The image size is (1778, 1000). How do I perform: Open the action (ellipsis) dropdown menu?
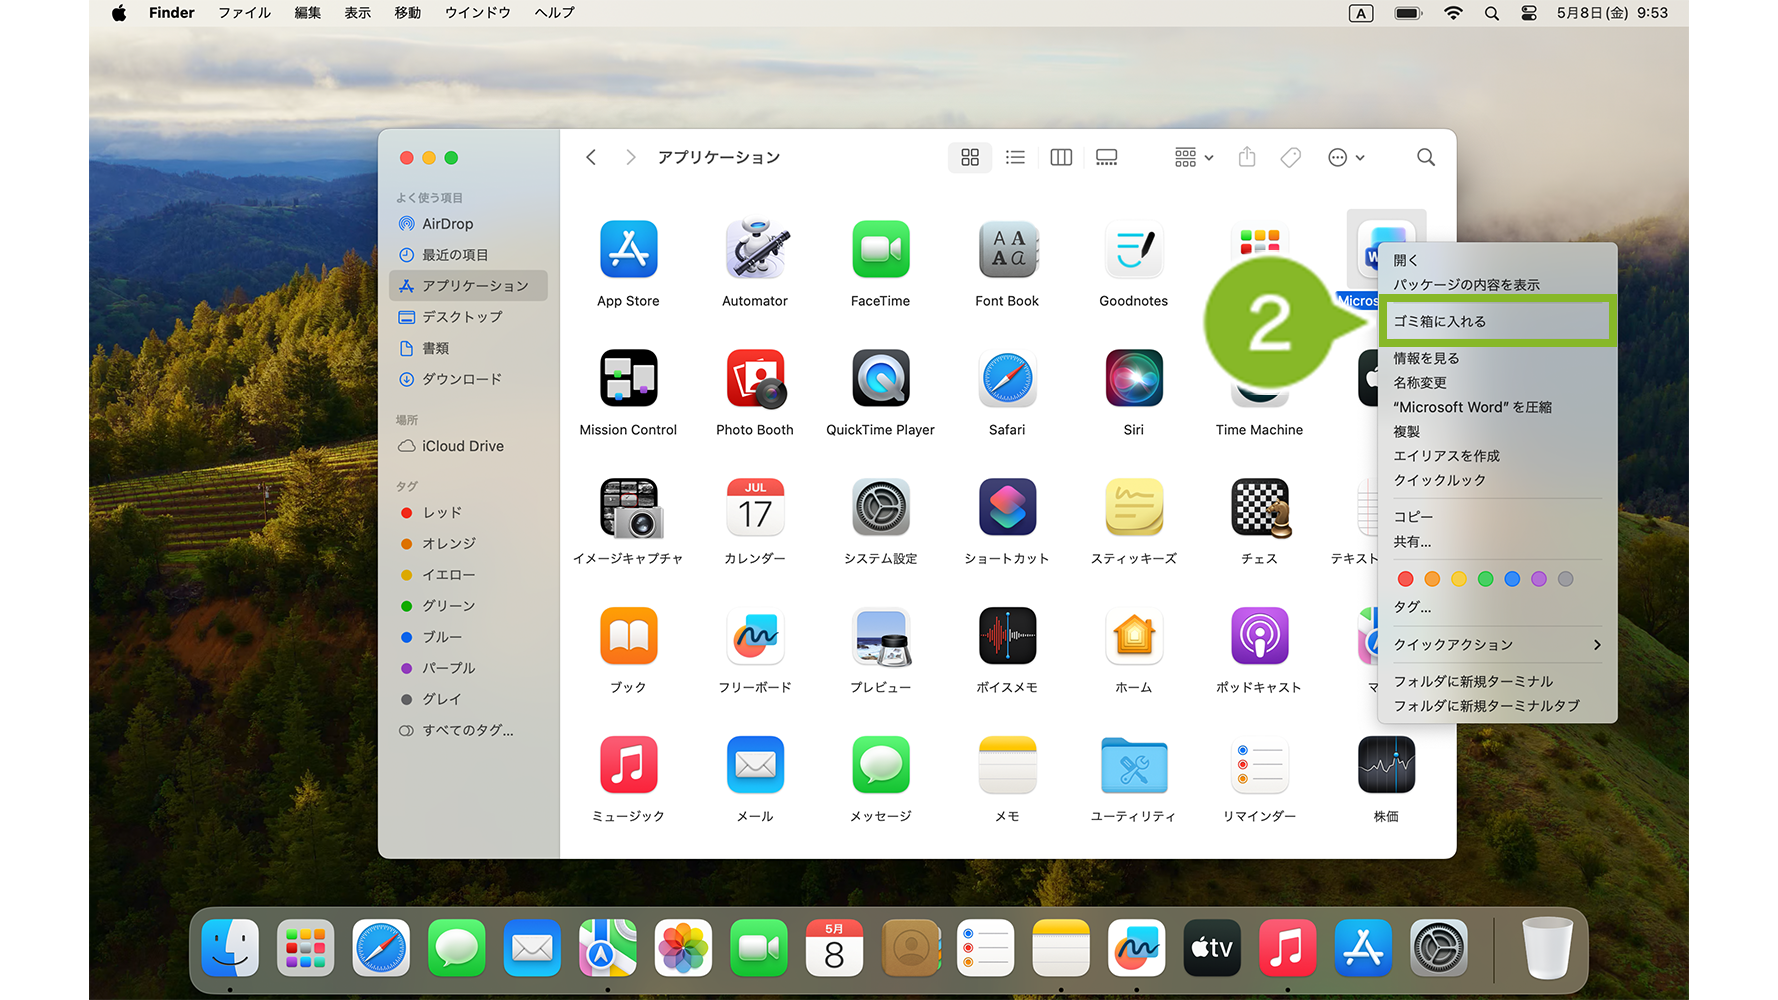pyautogui.click(x=1346, y=157)
